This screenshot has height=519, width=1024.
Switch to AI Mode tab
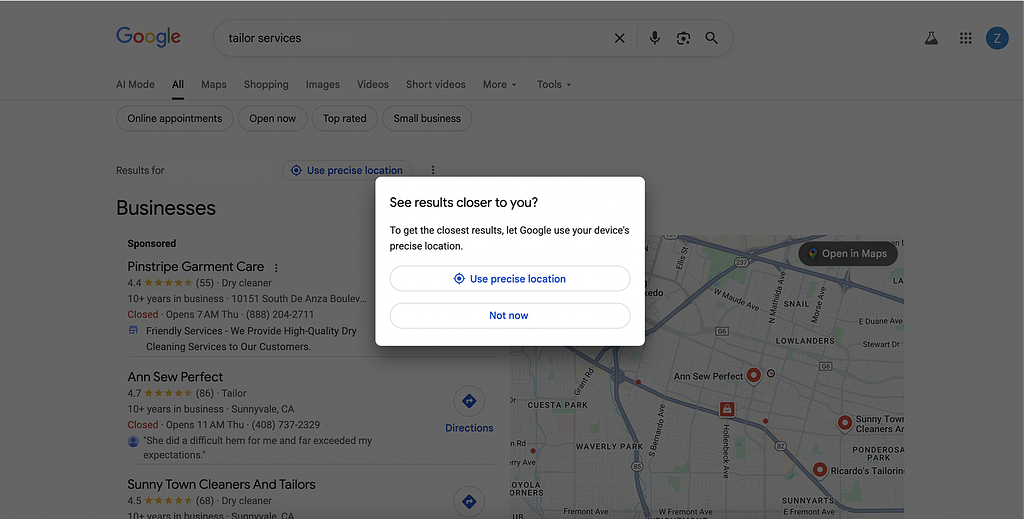click(x=135, y=84)
